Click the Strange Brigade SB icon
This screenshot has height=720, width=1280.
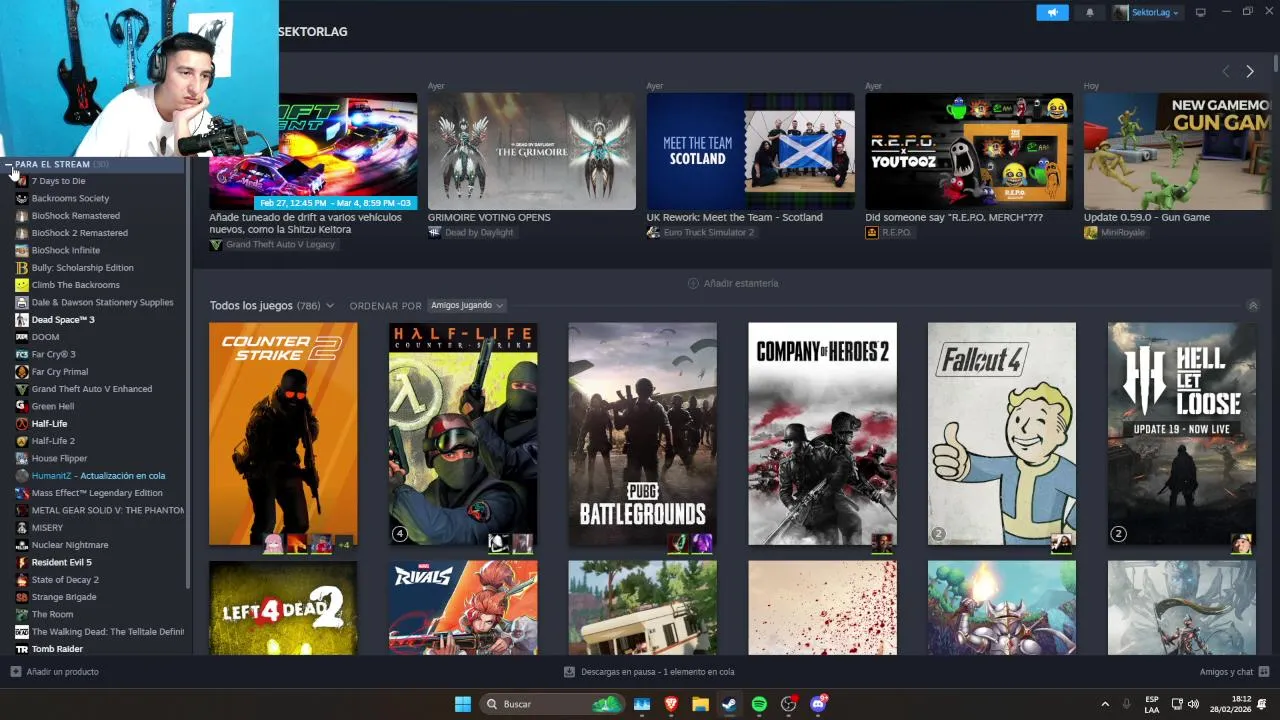click(x=22, y=597)
